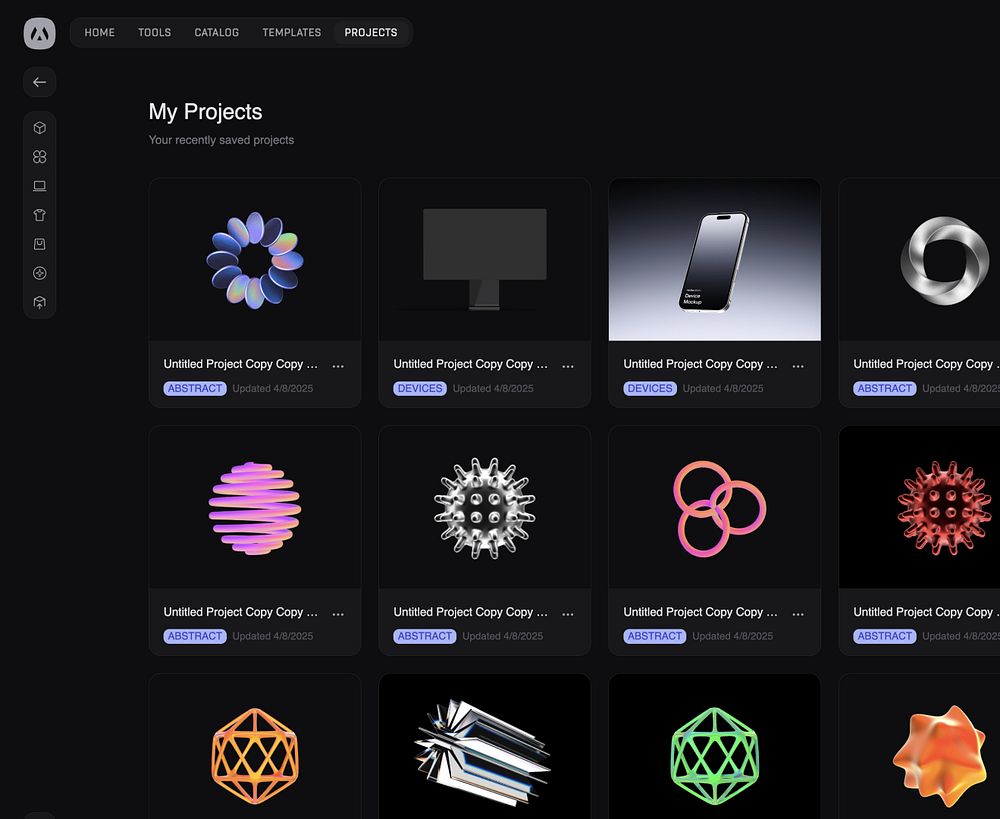
Task: Go to the Templates tab
Action: point(291,33)
